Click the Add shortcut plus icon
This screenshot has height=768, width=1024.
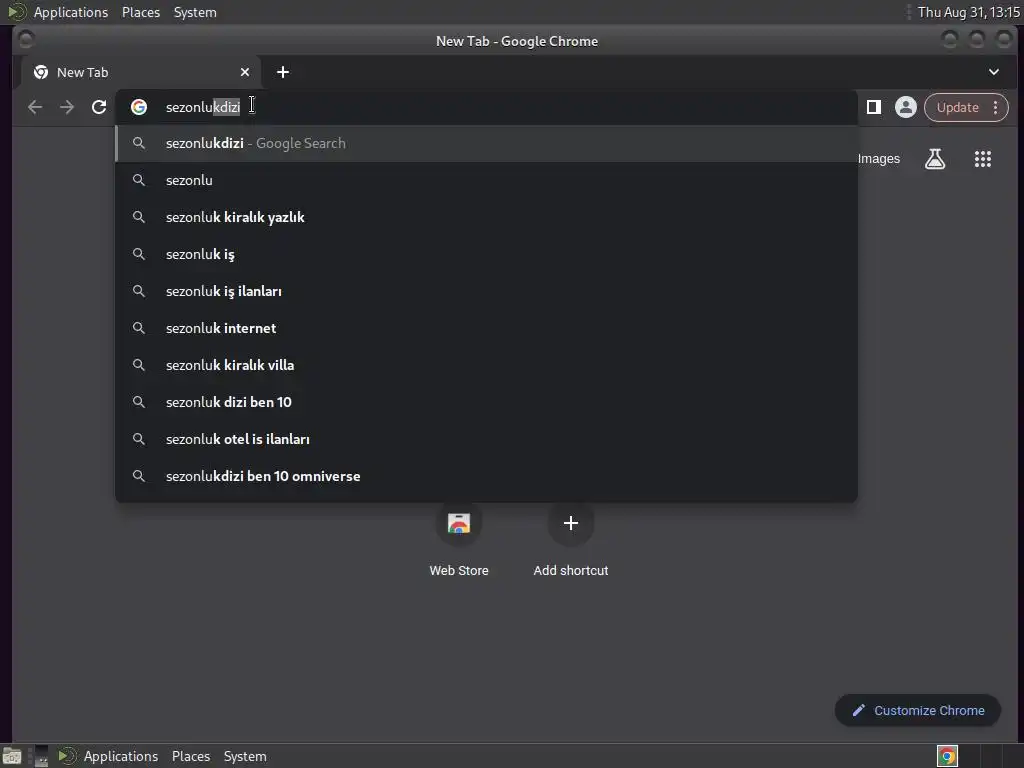click(571, 523)
